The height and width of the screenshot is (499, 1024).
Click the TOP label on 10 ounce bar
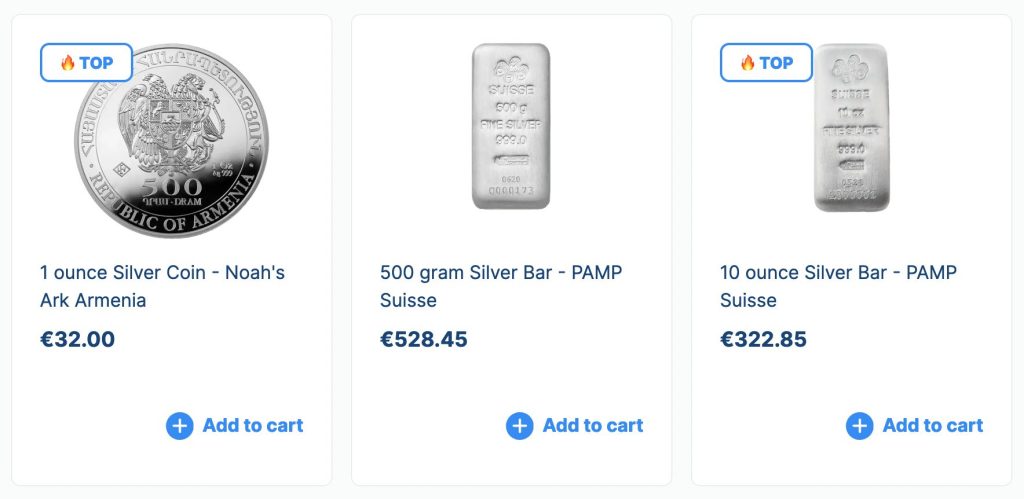777,63
